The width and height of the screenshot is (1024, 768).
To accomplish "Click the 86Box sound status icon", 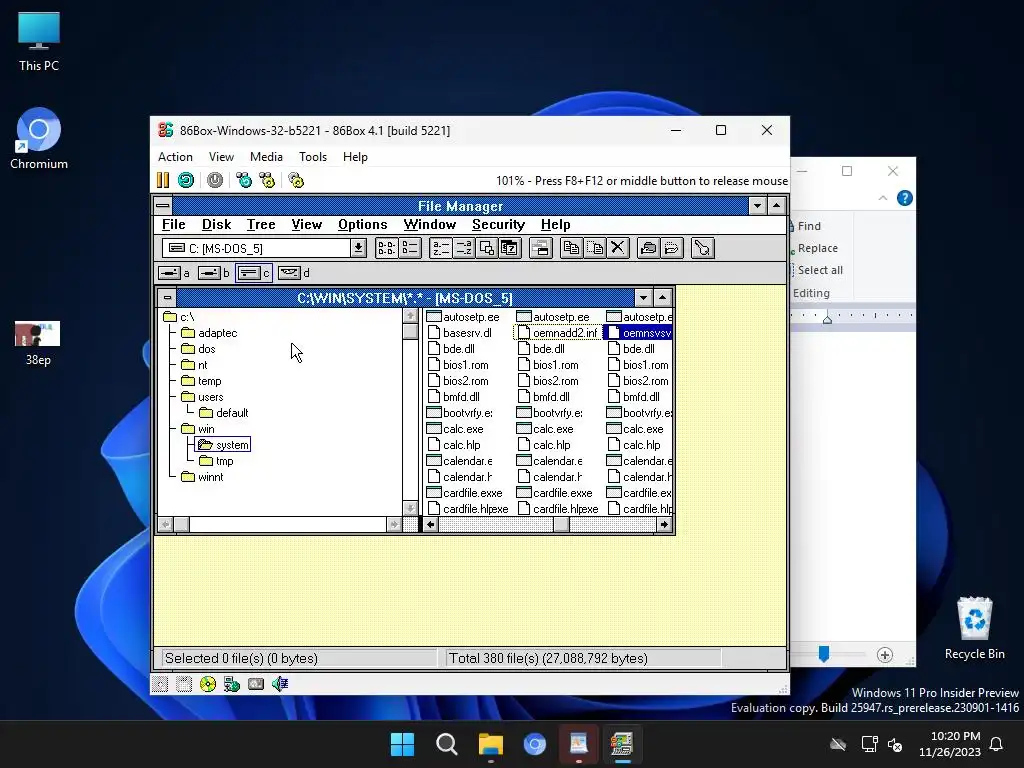I will 280,684.
